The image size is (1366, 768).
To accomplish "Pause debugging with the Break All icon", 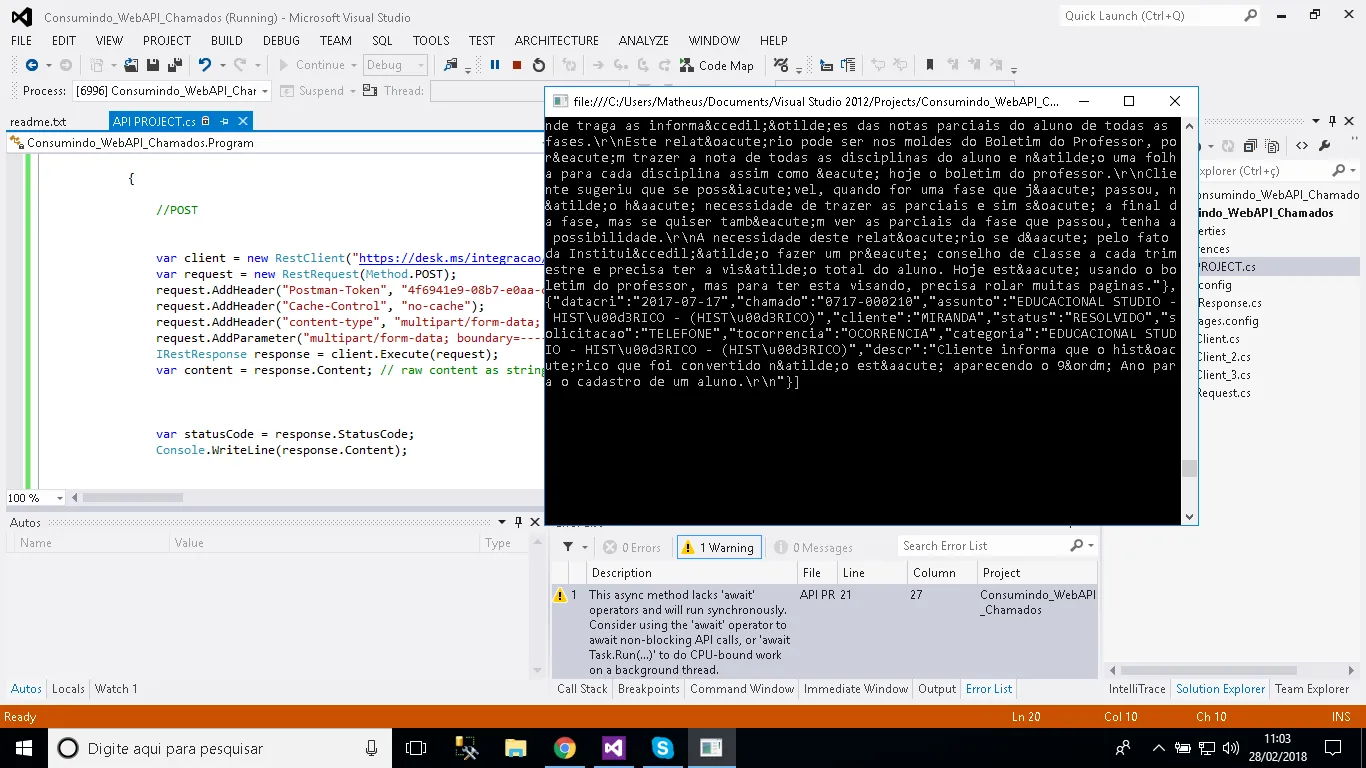I will click(x=494, y=65).
